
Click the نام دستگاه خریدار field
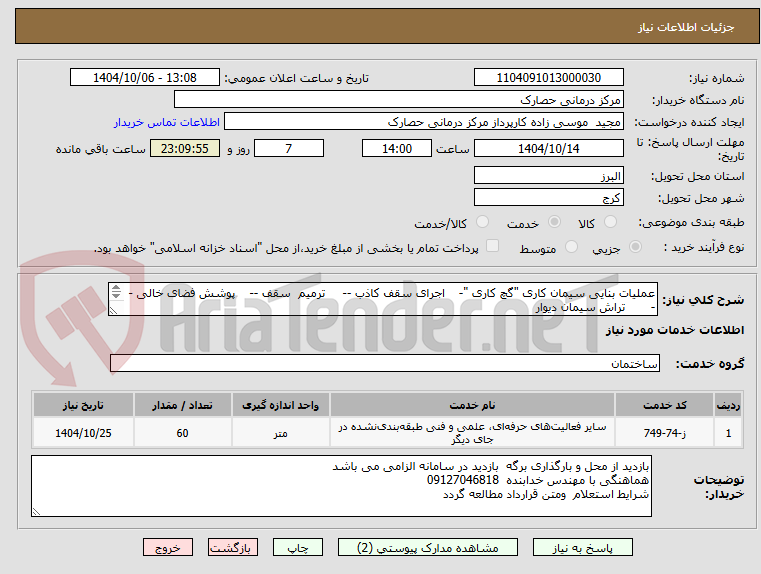coord(398,99)
